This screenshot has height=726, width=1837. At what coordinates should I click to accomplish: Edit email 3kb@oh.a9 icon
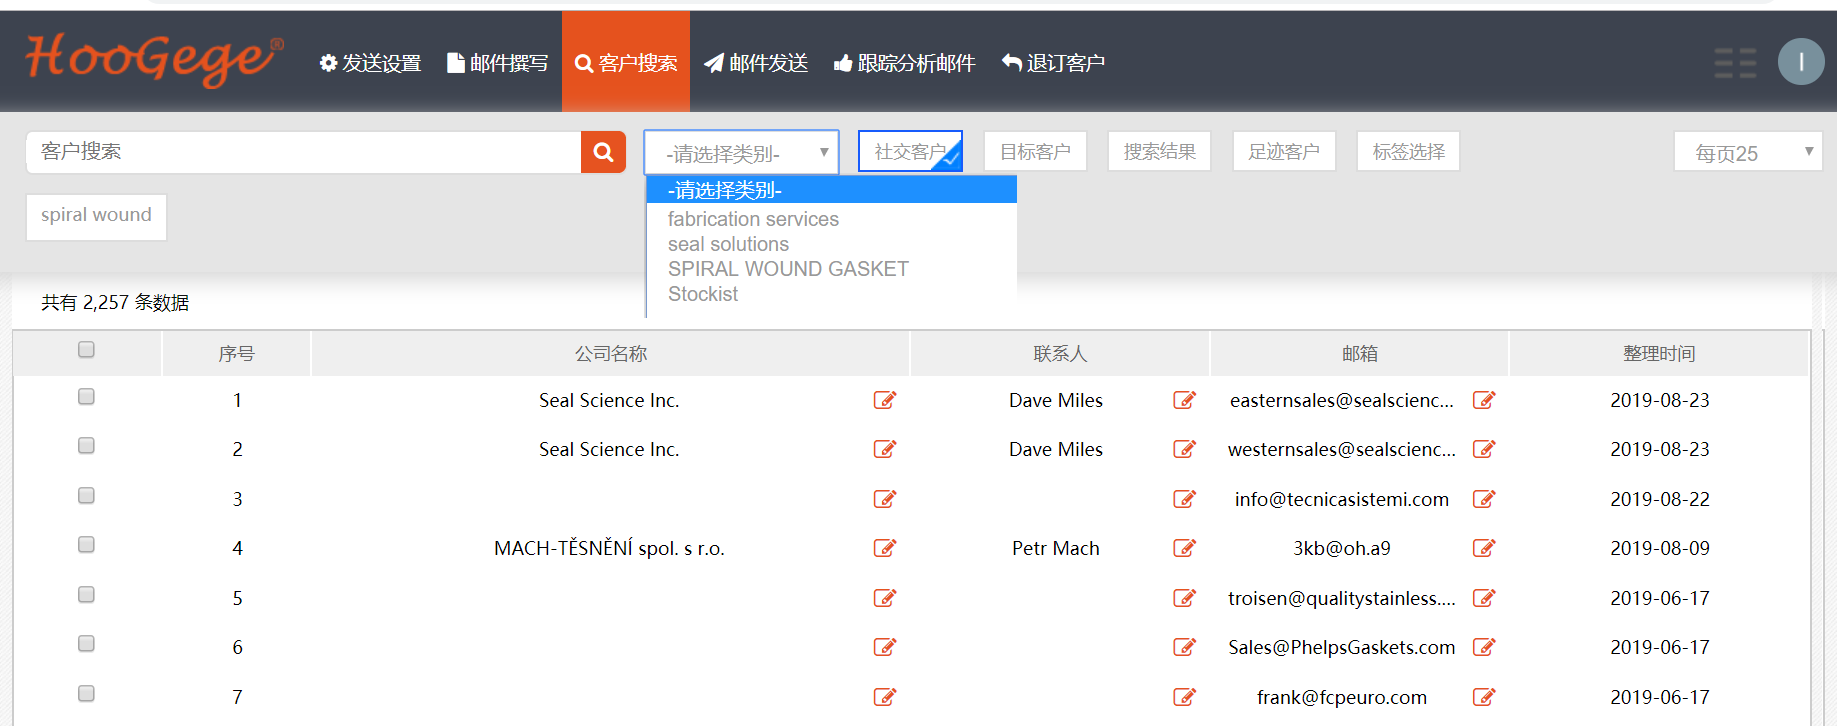click(1484, 548)
